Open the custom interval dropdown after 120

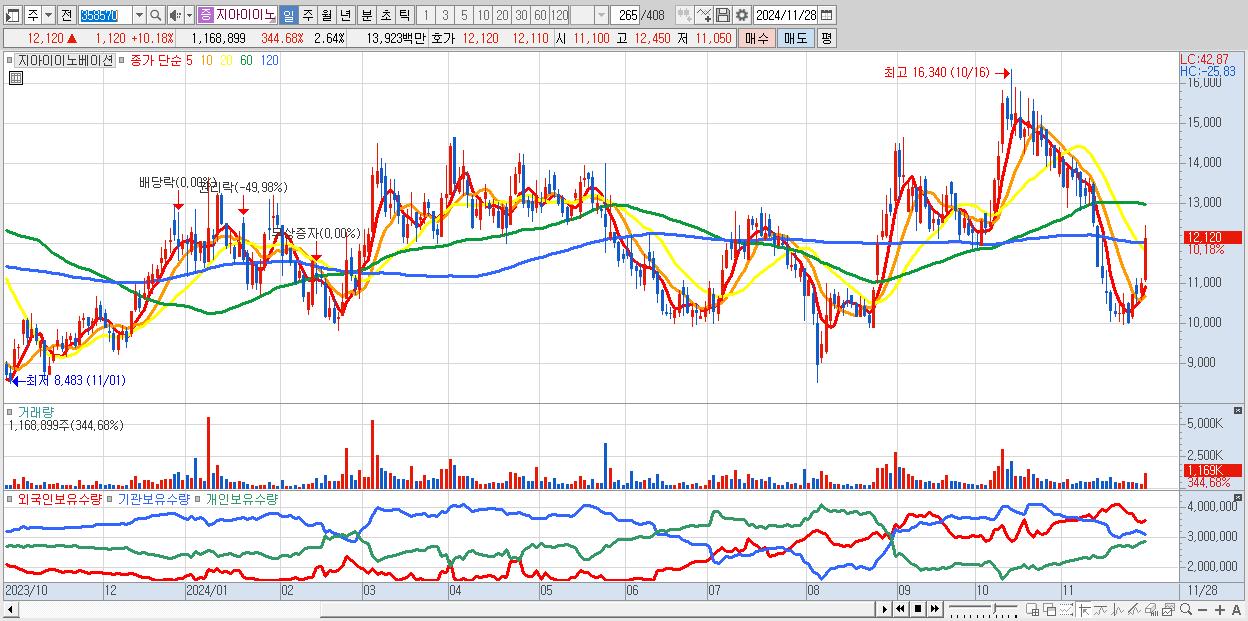click(x=601, y=15)
